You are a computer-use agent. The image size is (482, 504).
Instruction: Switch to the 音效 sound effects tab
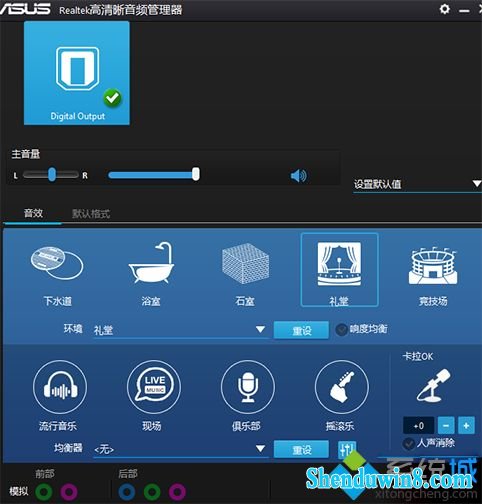33,213
